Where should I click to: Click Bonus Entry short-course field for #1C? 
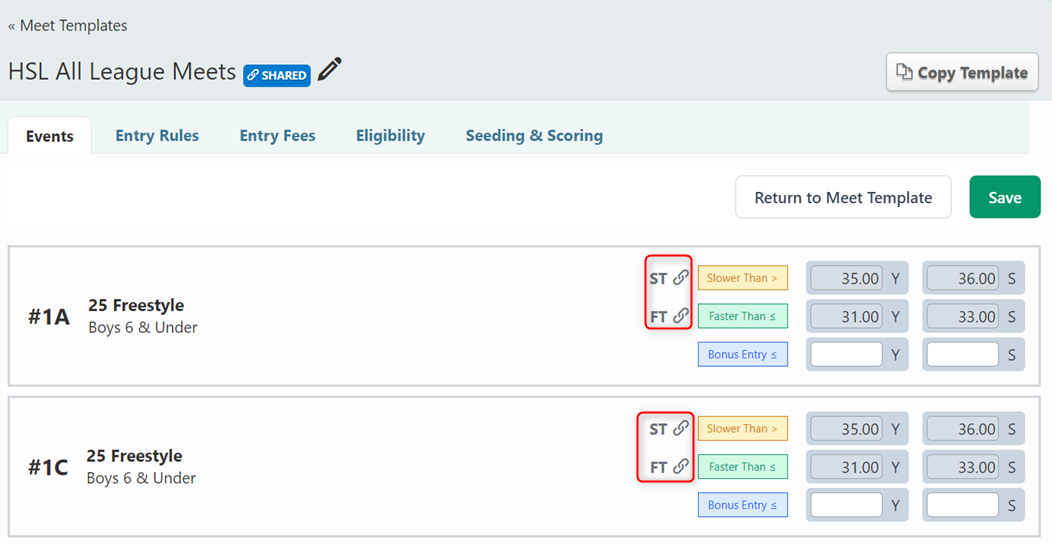pyautogui.click(x=962, y=505)
